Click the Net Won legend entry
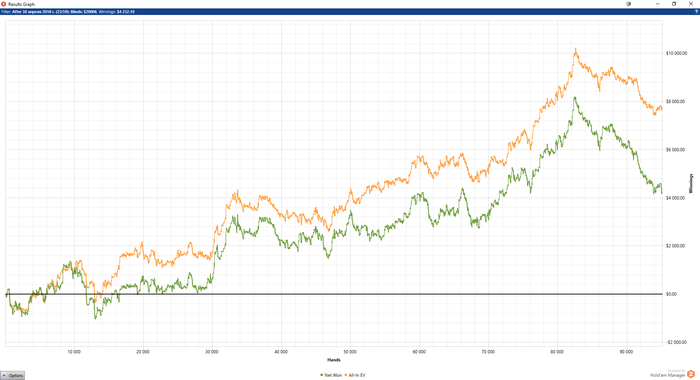700x380 pixels. click(x=331, y=376)
